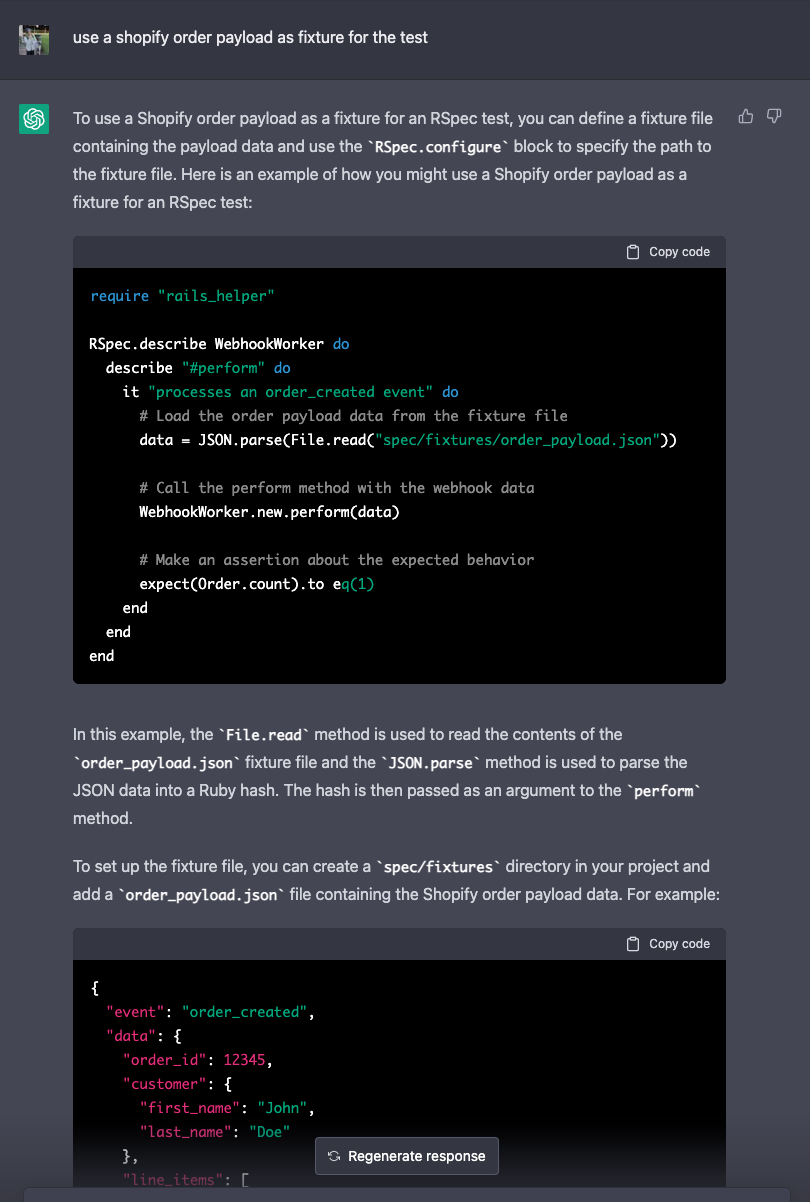Click the '"event": "order_created"' JSON line
The height and width of the screenshot is (1202, 810).
pyautogui.click(x=211, y=1012)
